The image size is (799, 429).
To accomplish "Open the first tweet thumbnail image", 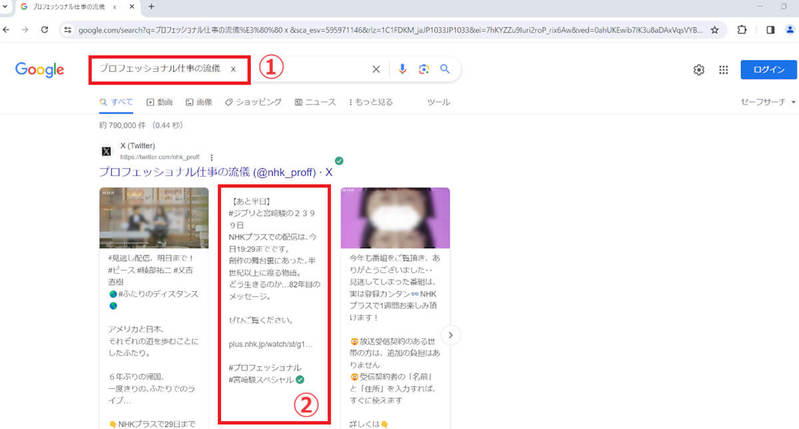I will 154,218.
